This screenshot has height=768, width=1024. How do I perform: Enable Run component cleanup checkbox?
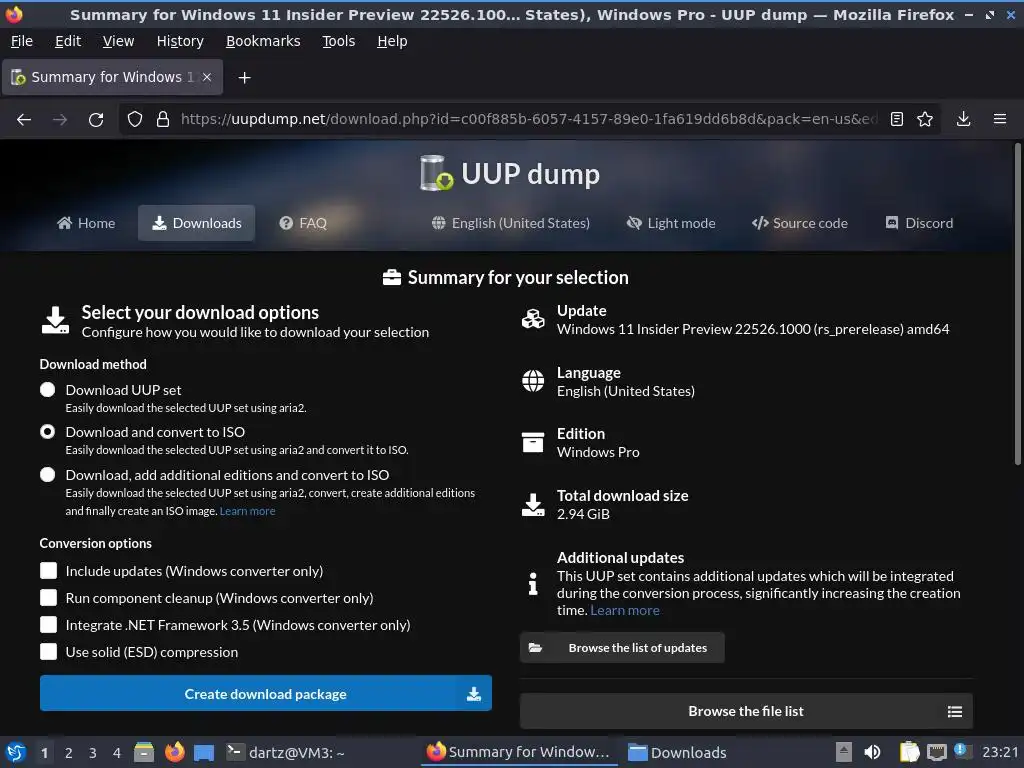tap(48, 598)
